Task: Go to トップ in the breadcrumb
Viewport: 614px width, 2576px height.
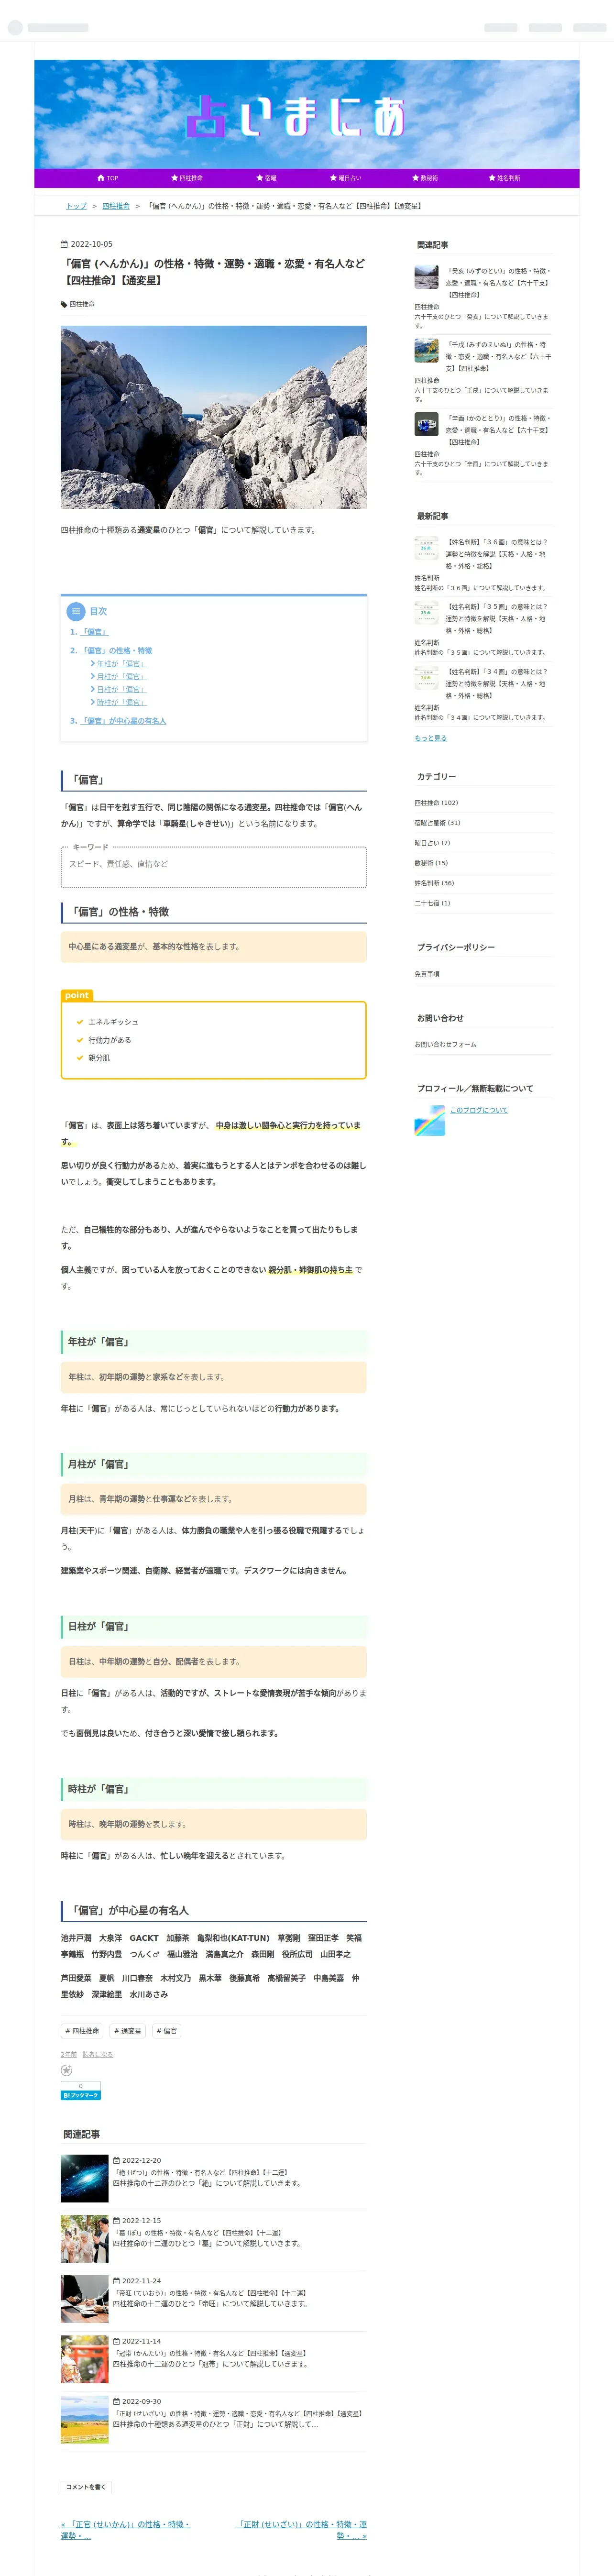Action: tap(76, 206)
